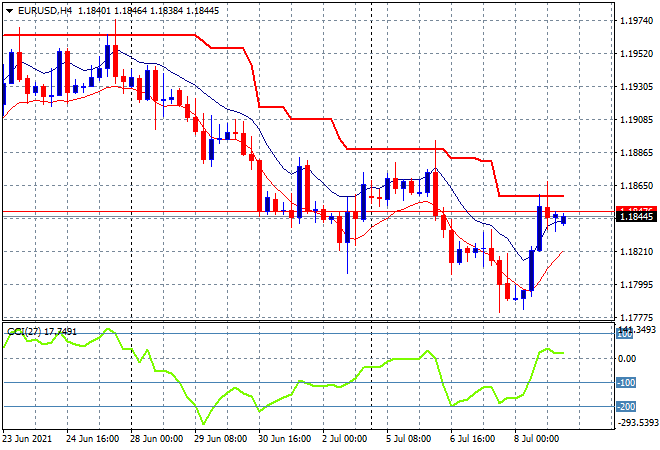Click the current price label 1.18445
660x450 pixels.
click(x=636, y=217)
